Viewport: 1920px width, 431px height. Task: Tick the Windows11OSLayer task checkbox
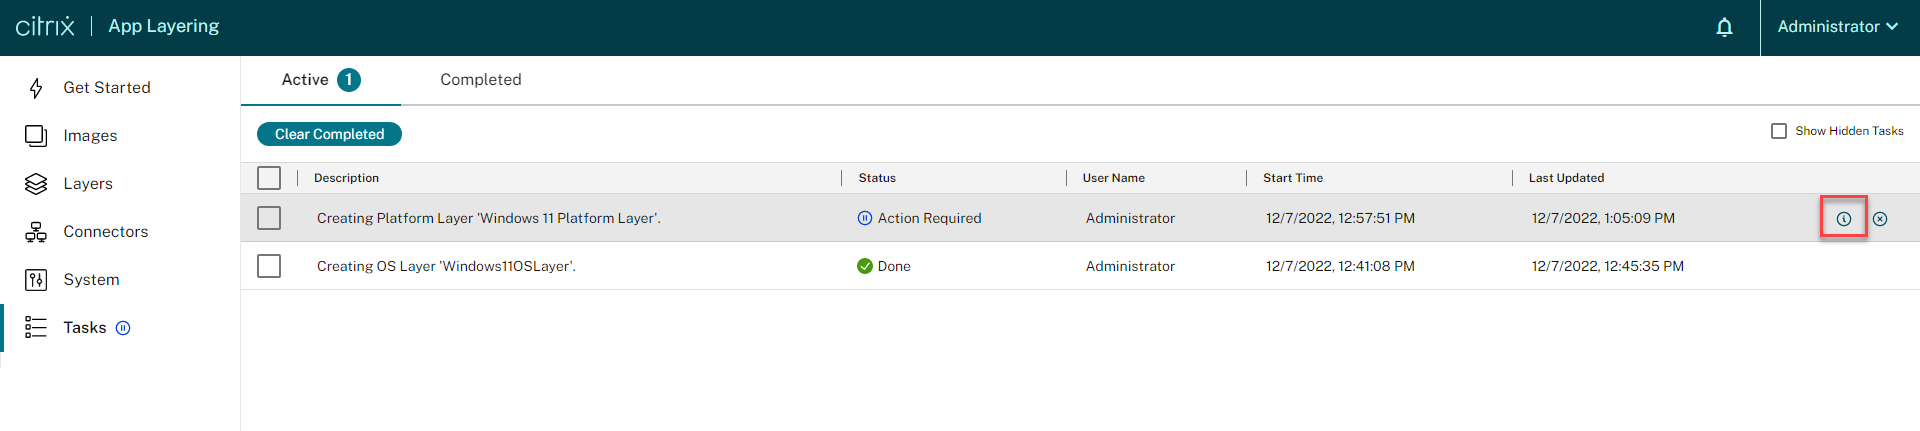coord(269,266)
